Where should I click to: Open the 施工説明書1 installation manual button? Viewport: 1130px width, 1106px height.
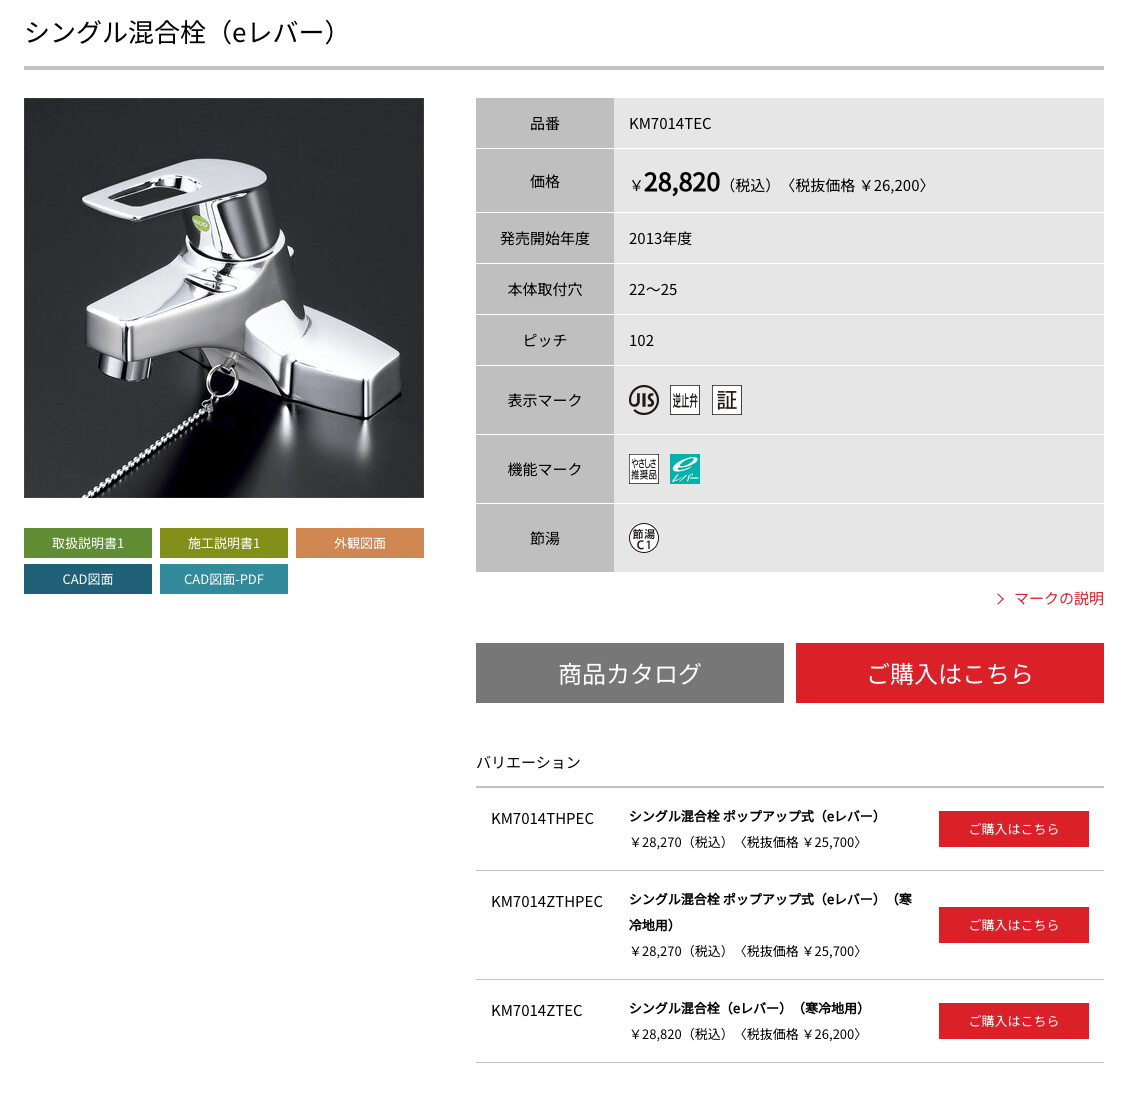(223, 543)
